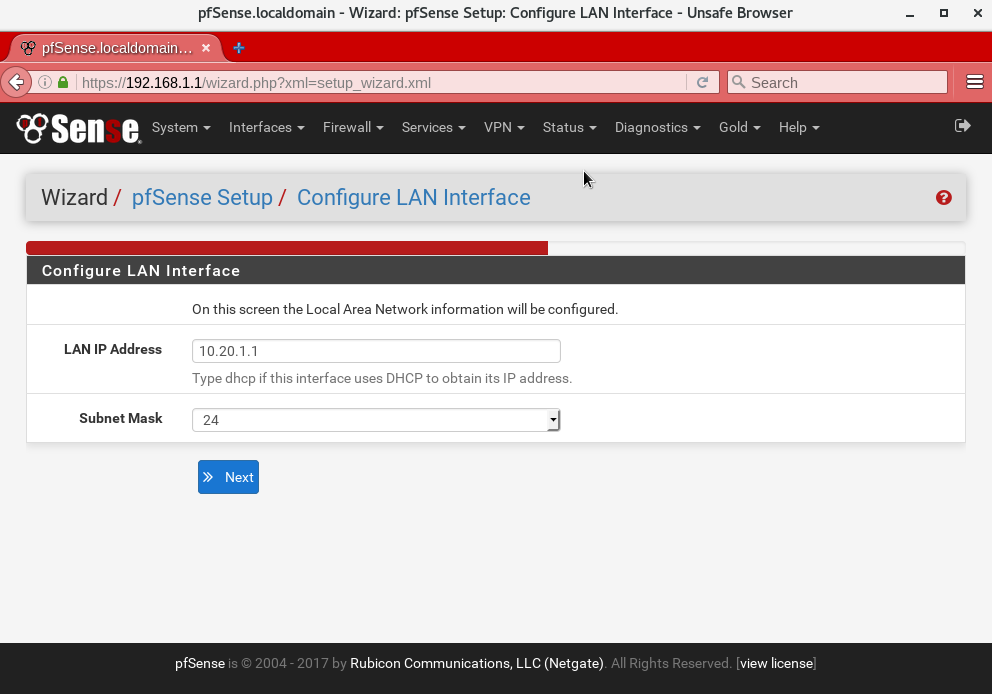This screenshot has height=694, width=992.
Task: Open the Services menu
Action: pyautogui.click(x=433, y=128)
